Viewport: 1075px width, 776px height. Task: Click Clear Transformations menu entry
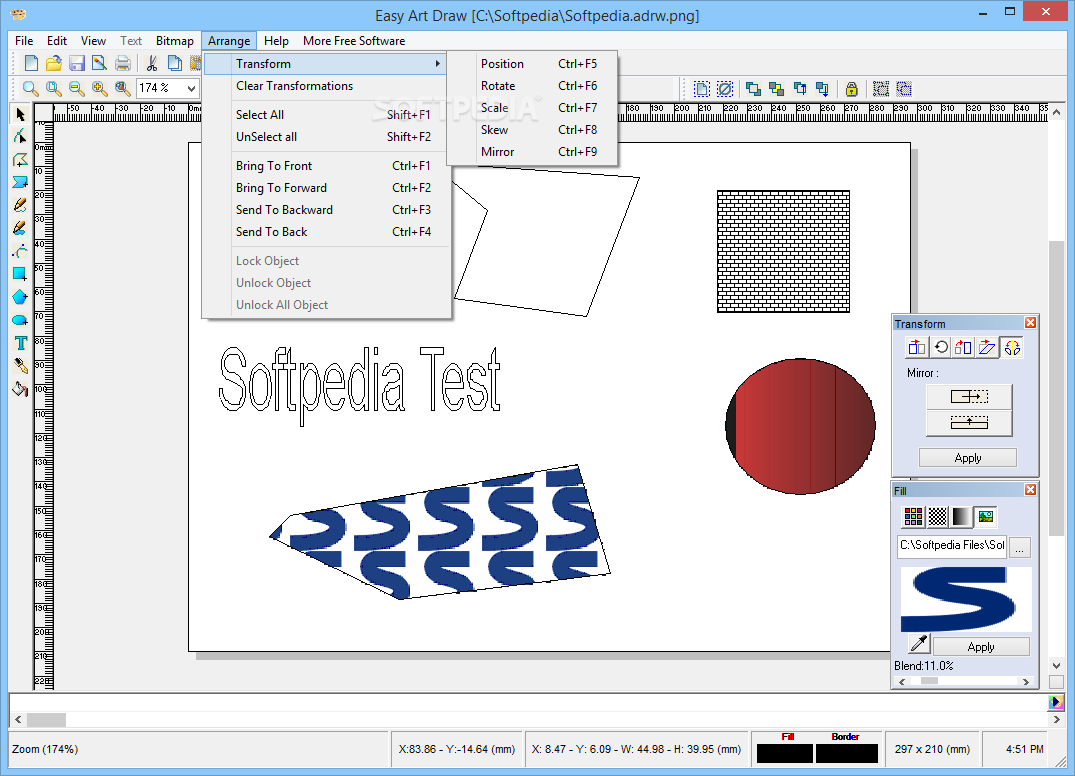coord(327,86)
